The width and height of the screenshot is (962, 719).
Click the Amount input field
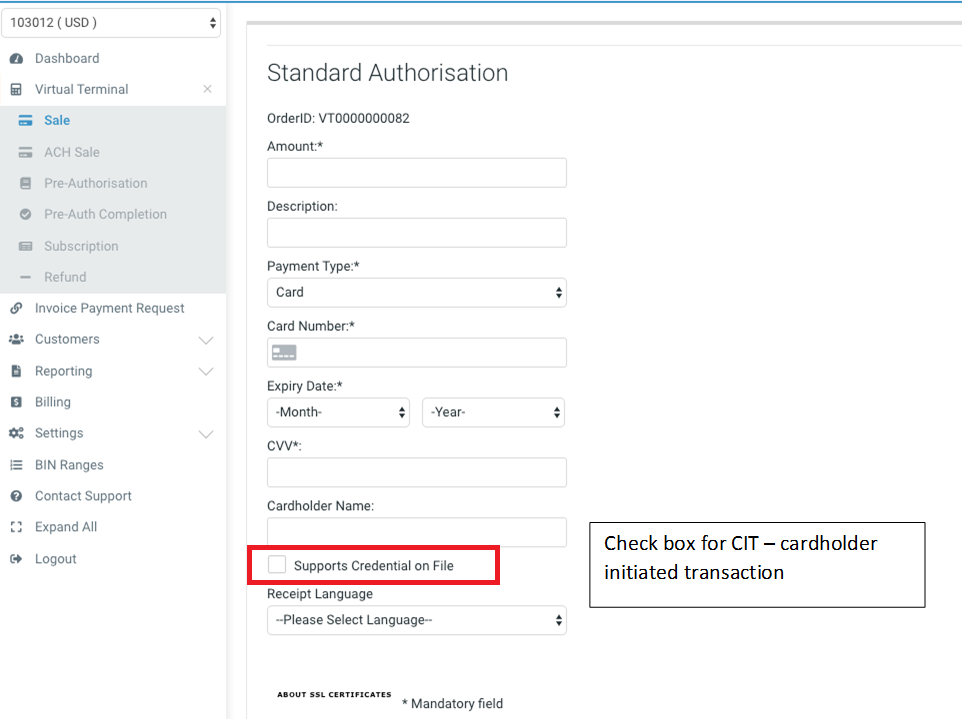416,173
